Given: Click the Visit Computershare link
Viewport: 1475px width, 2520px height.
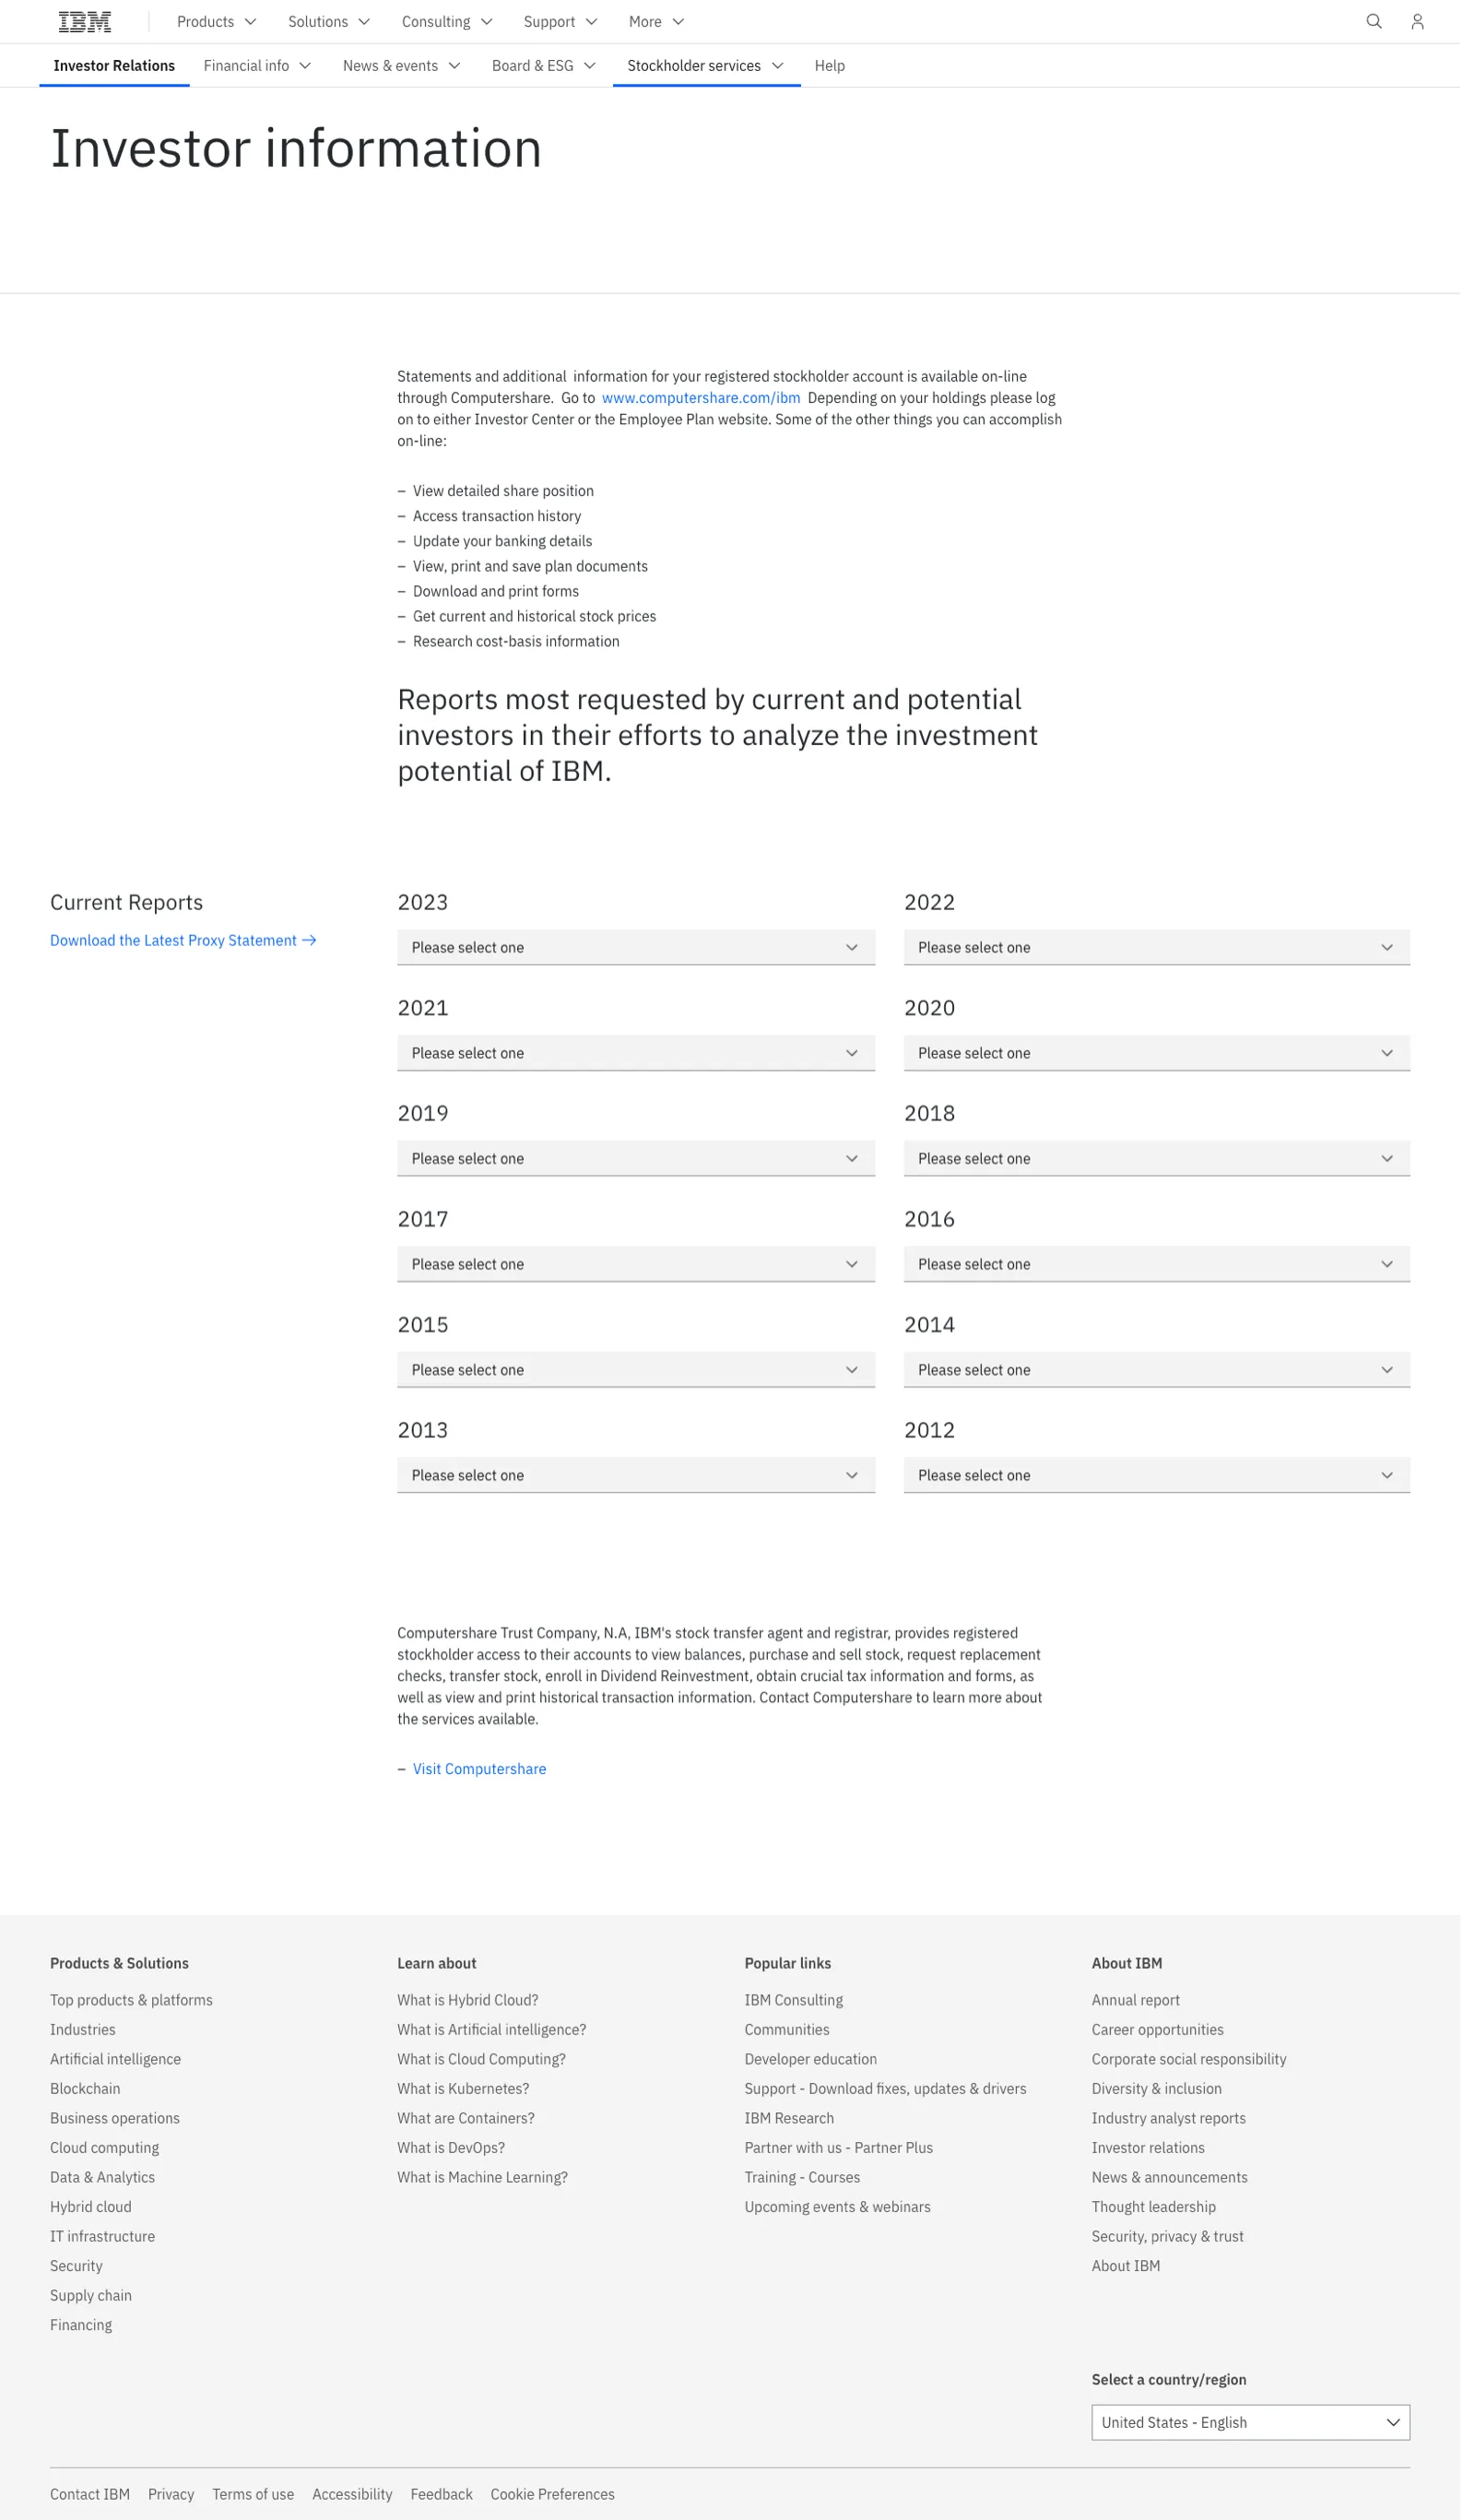Looking at the screenshot, I should point(484,1786).
